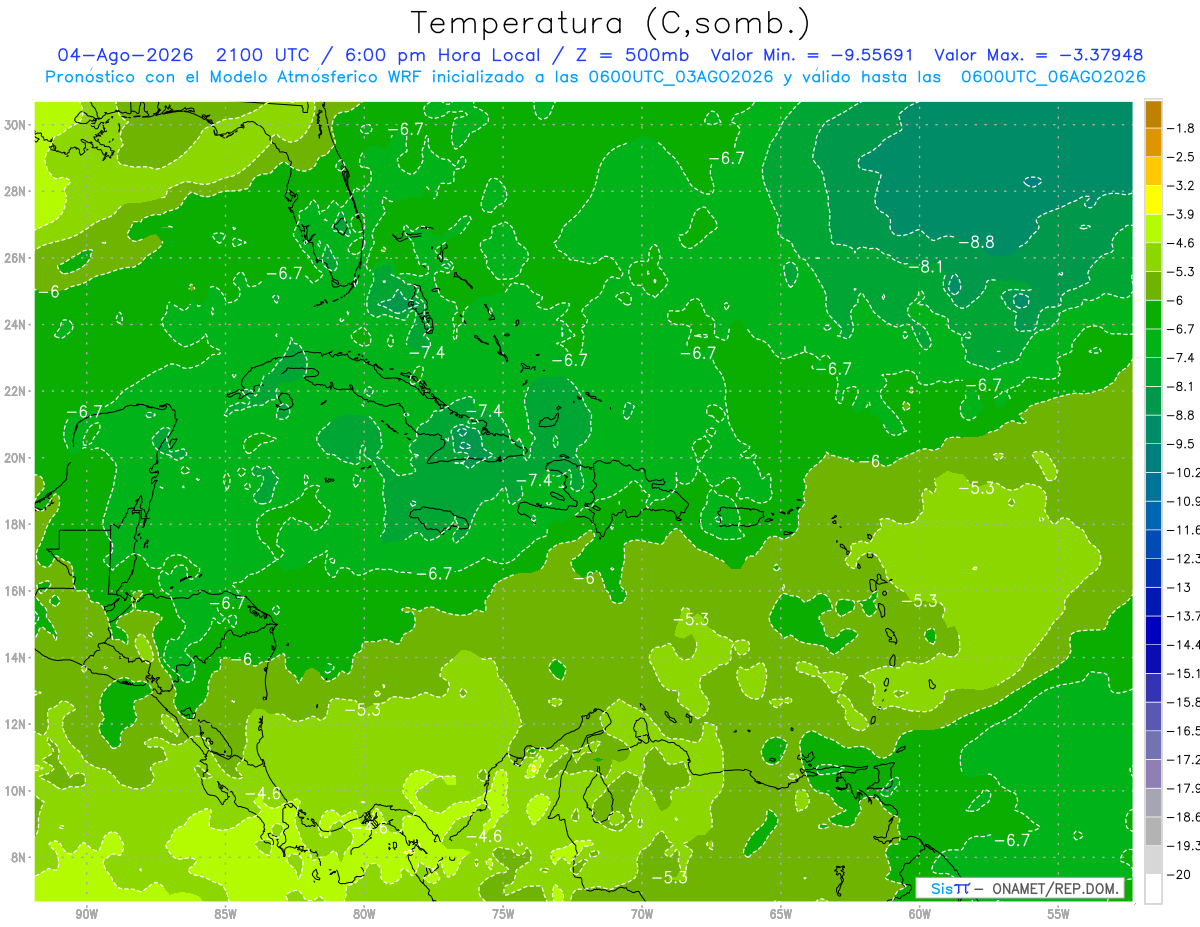
Task: Pick colorbar swatch between -10.2 and -10.9
Action: [1153, 487]
